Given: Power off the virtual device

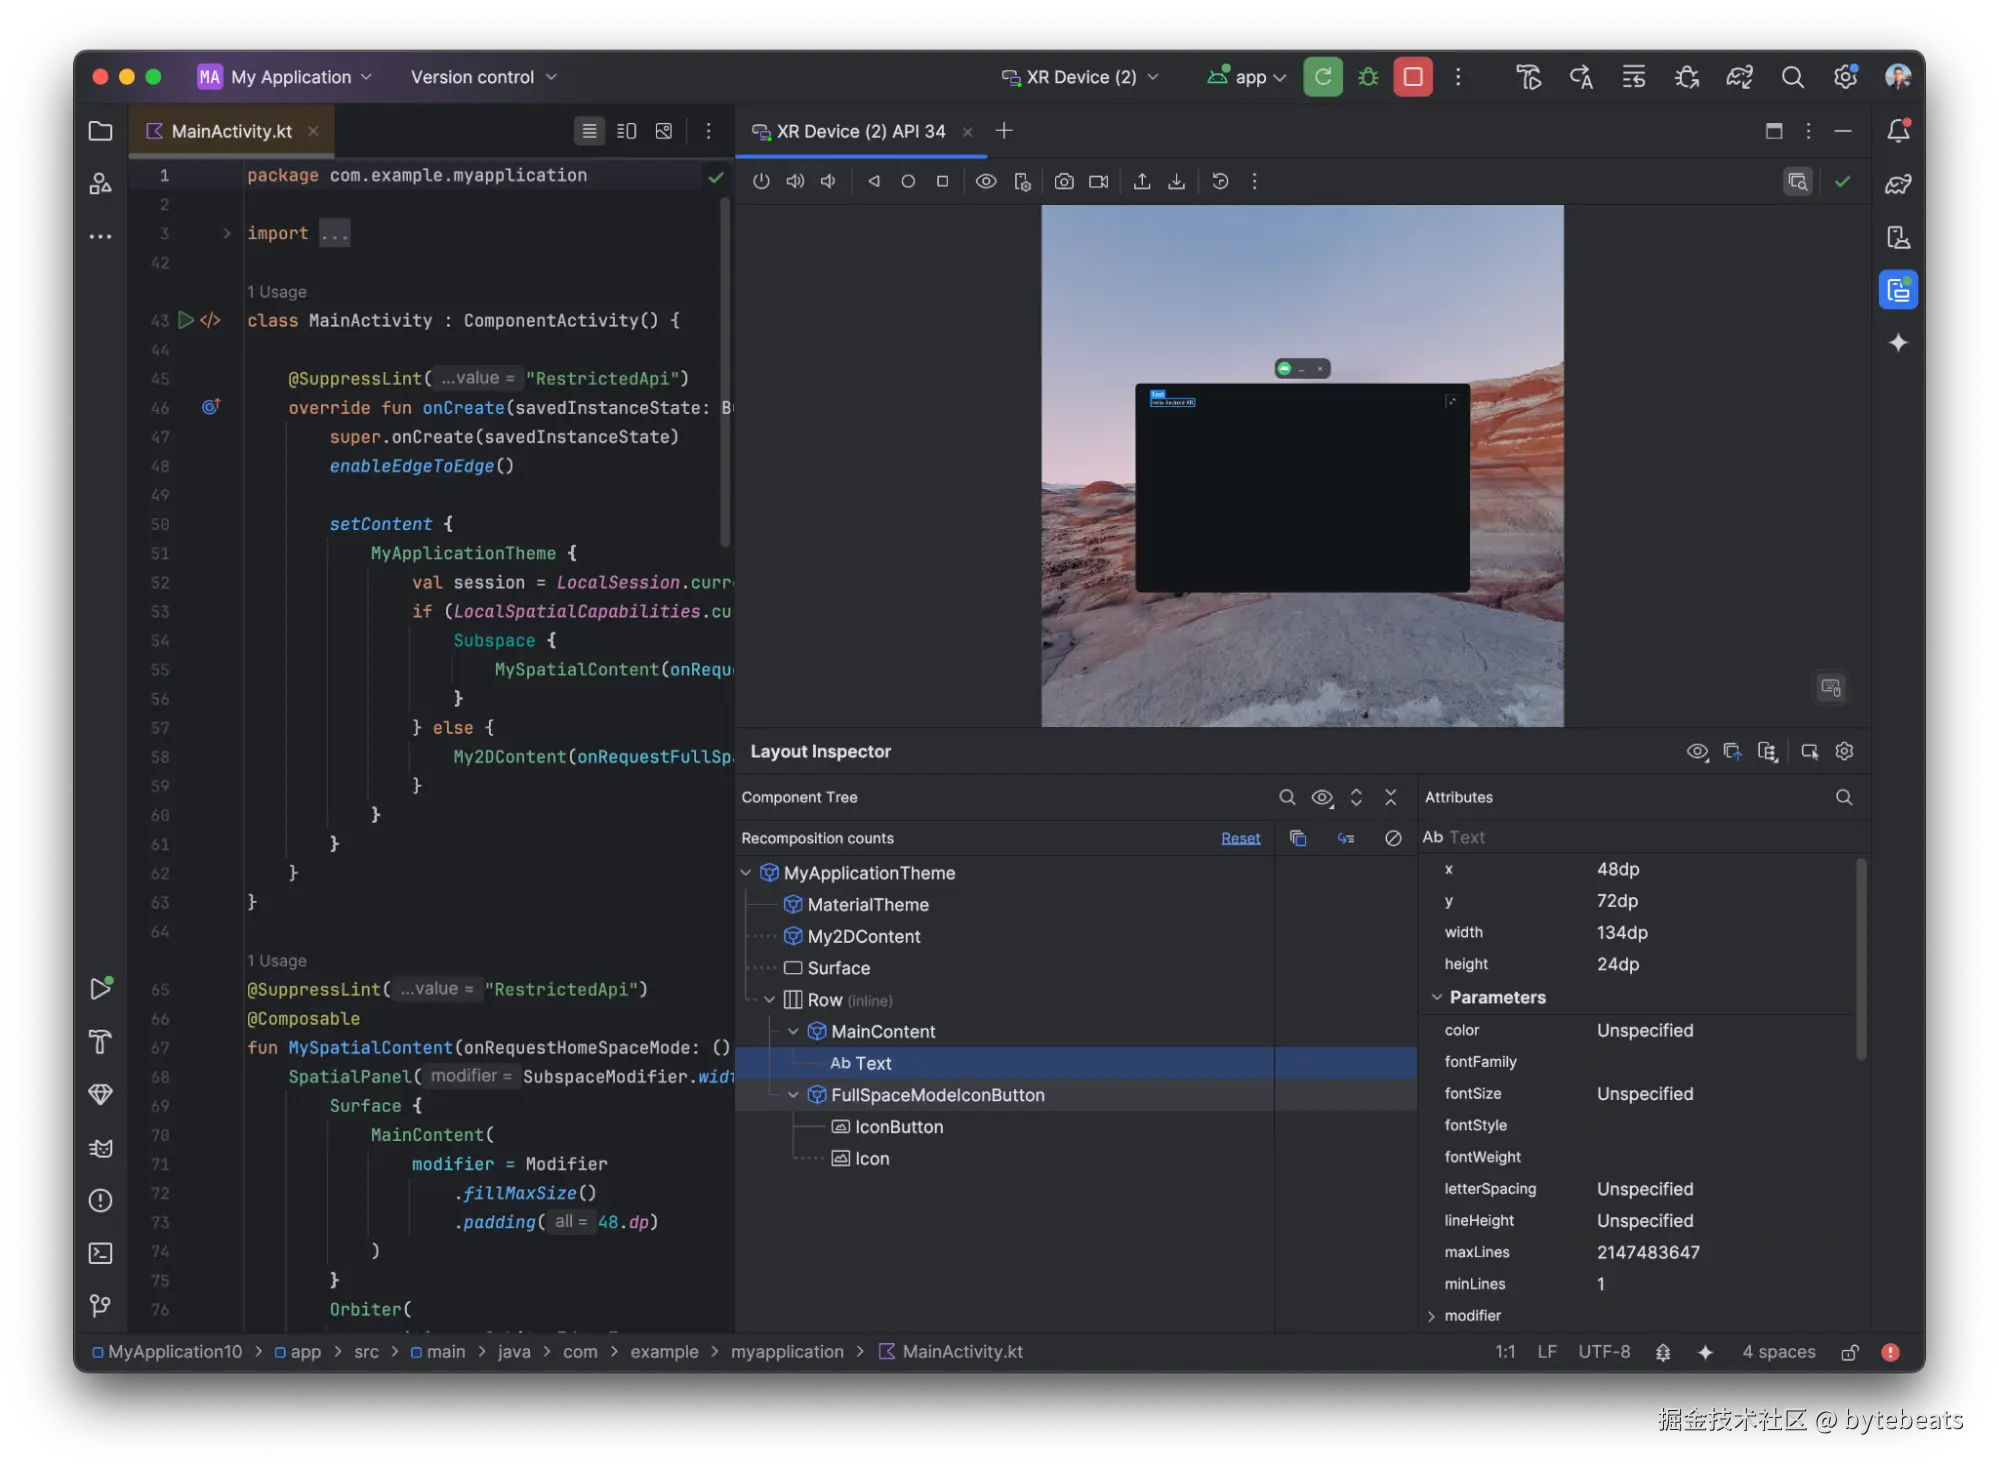Looking at the screenshot, I should pyautogui.click(x=761, y=181).
